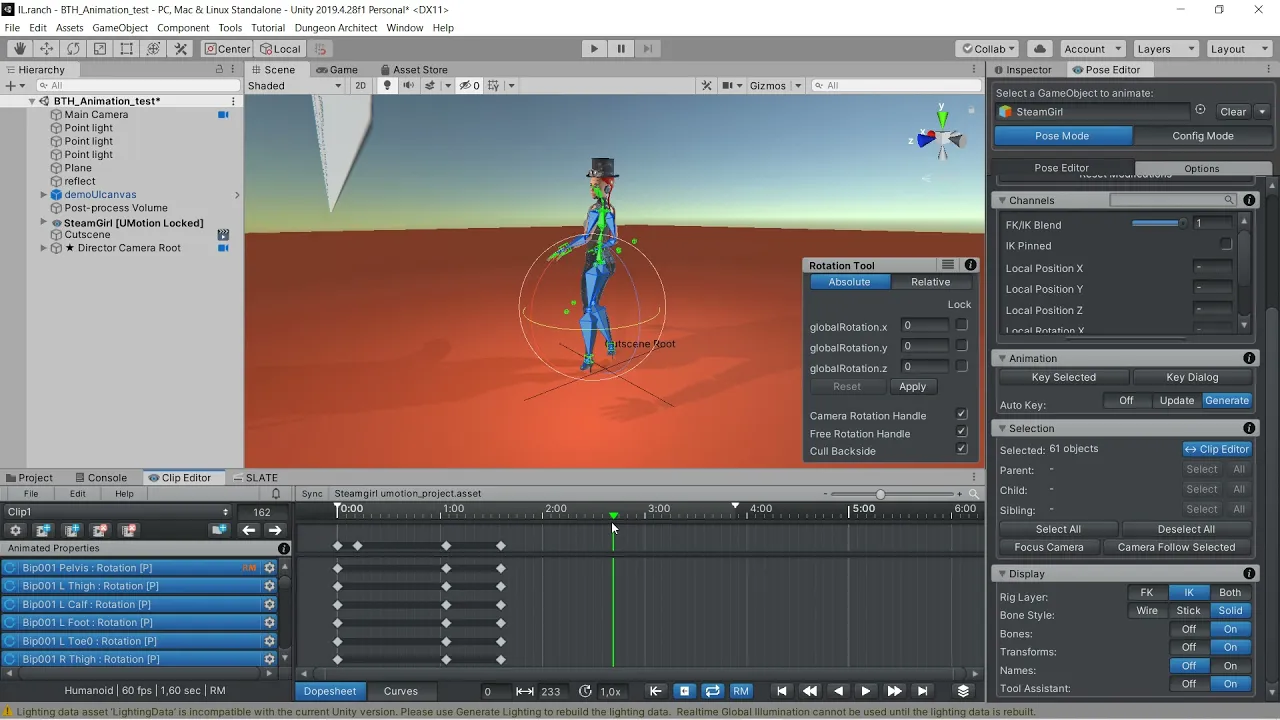Open the GameObject menu
Screen dimensions: 1280x720
(x=120, y=28)
